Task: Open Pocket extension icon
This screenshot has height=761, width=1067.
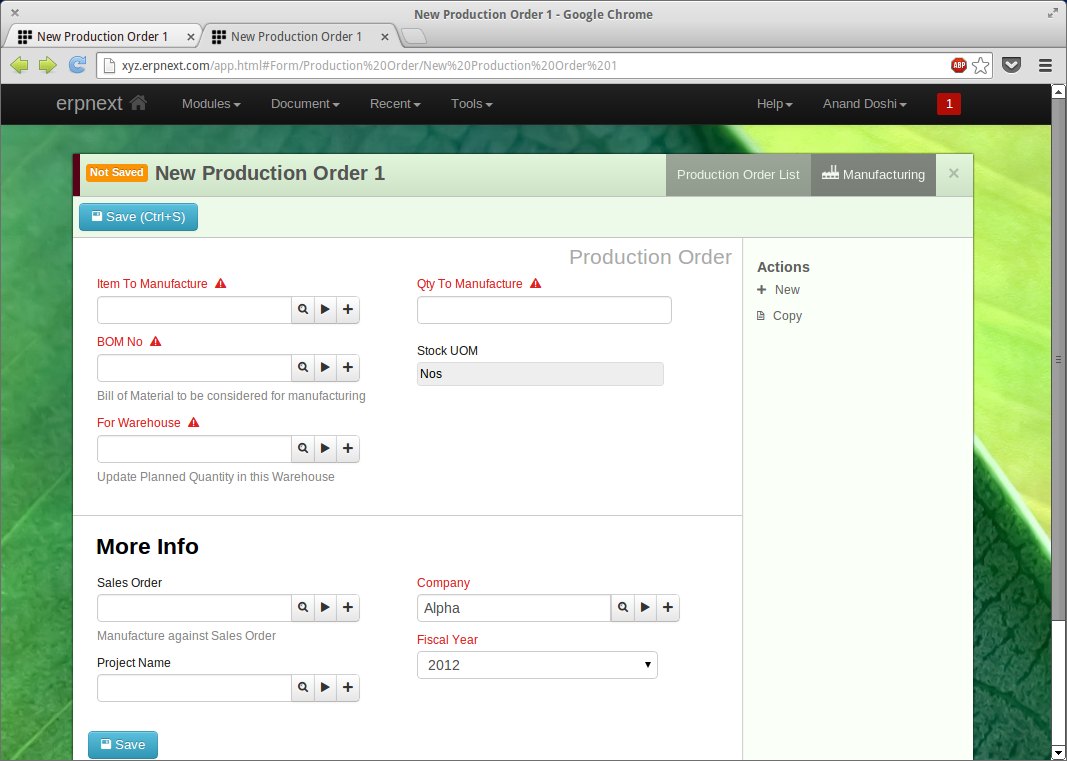Action: [x=1012, y=65]
